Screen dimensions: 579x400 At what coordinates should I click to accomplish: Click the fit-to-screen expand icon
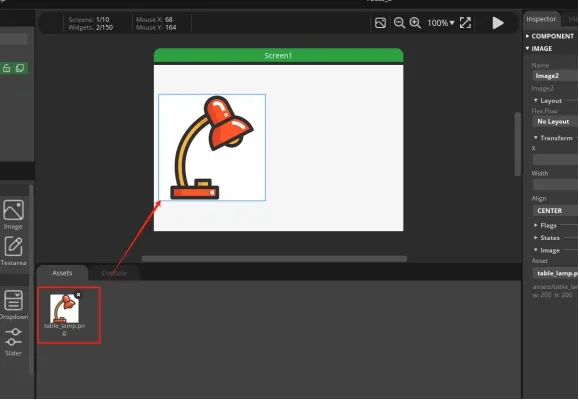[465, 23]
